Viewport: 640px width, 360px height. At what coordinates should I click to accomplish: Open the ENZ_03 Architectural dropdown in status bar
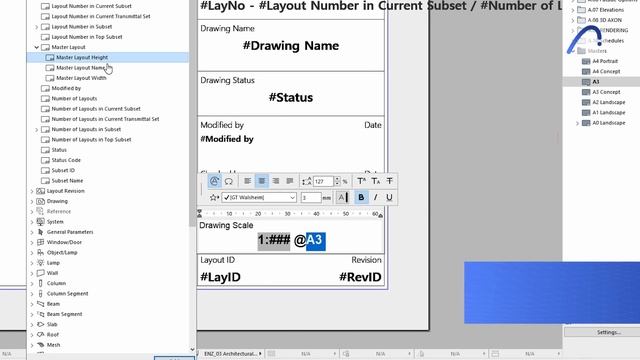(232, 354)
